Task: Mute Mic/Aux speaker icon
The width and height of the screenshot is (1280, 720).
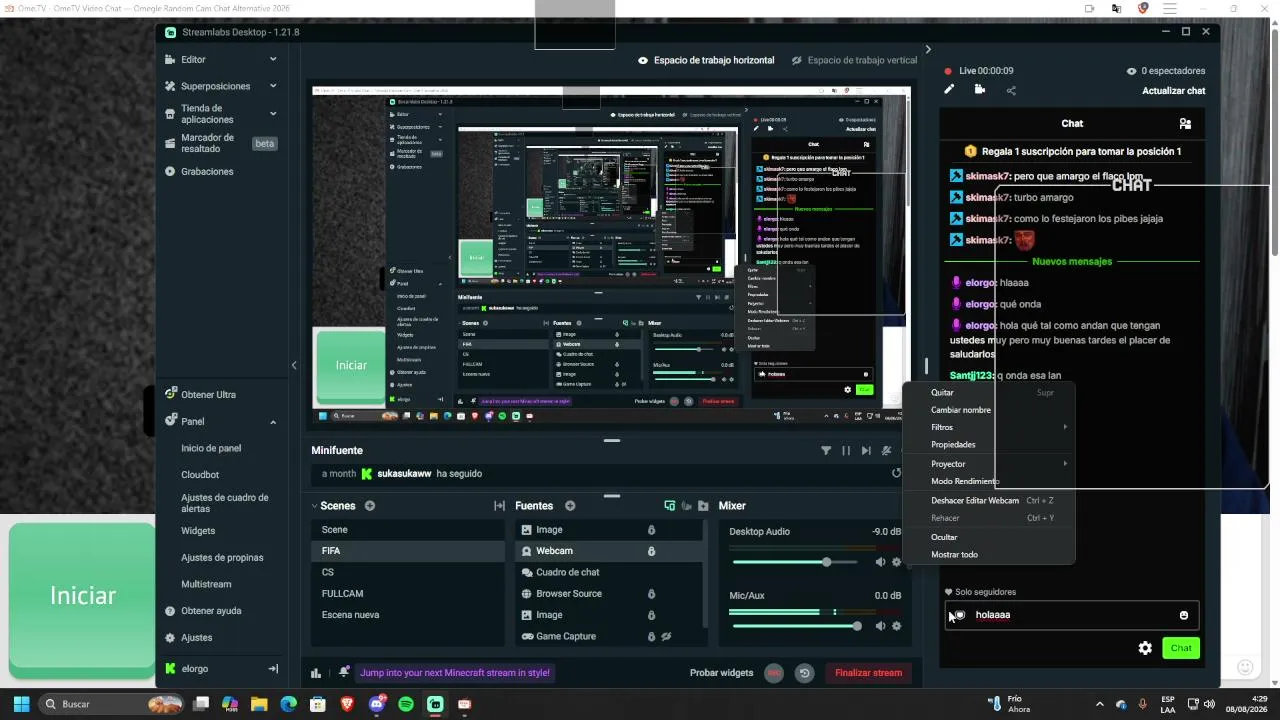Action: click(880, 626)
